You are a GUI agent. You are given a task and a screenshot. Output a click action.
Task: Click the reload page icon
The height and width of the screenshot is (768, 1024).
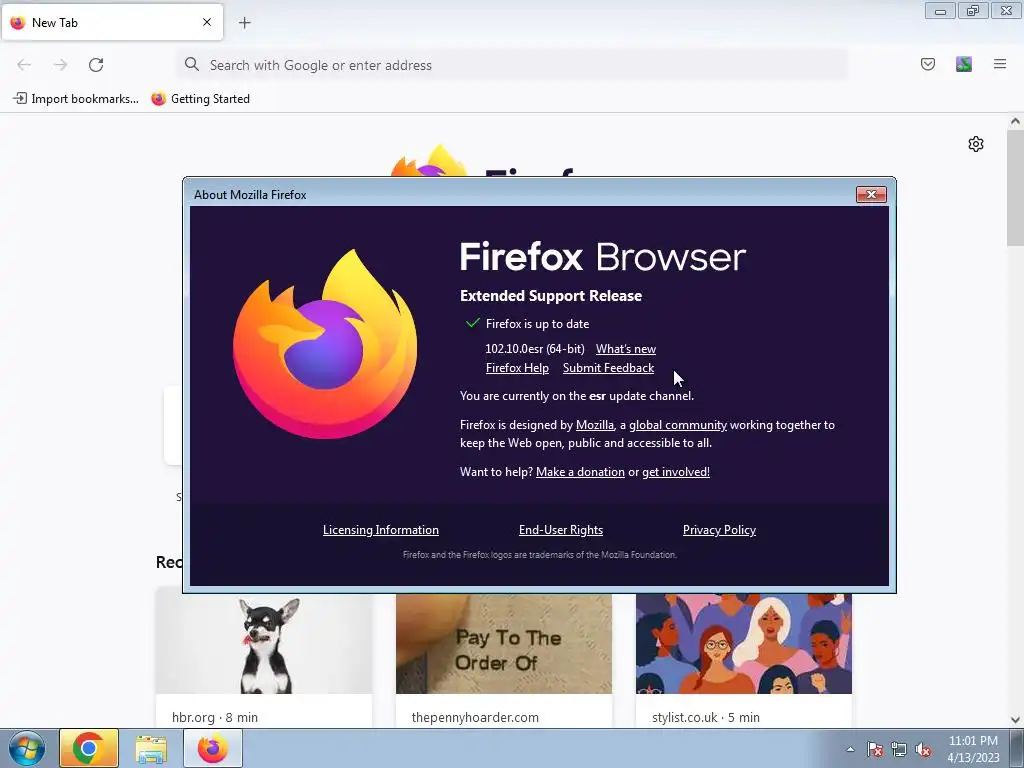point(96,65)
